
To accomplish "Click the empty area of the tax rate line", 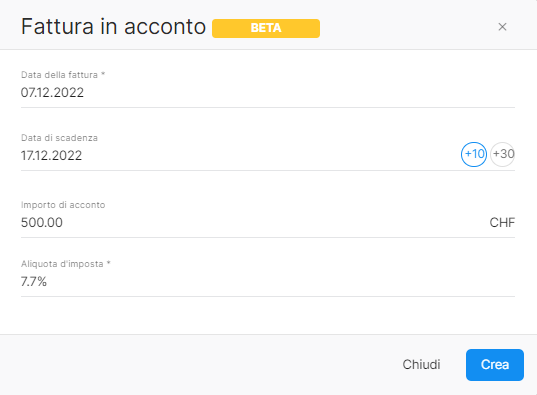I will [281, 282].
